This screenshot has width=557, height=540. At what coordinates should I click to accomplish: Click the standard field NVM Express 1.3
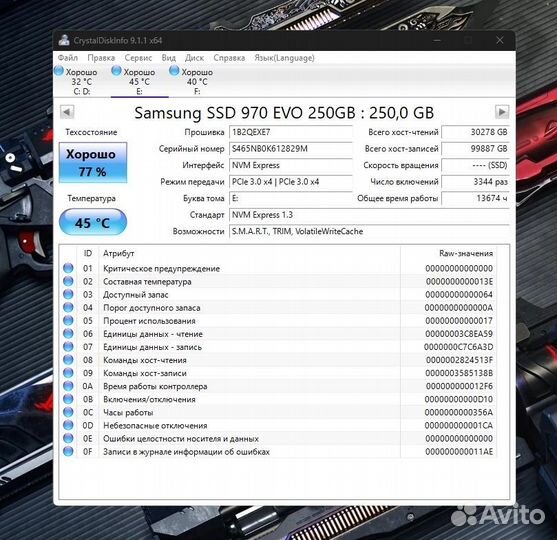tap(369, 215)
